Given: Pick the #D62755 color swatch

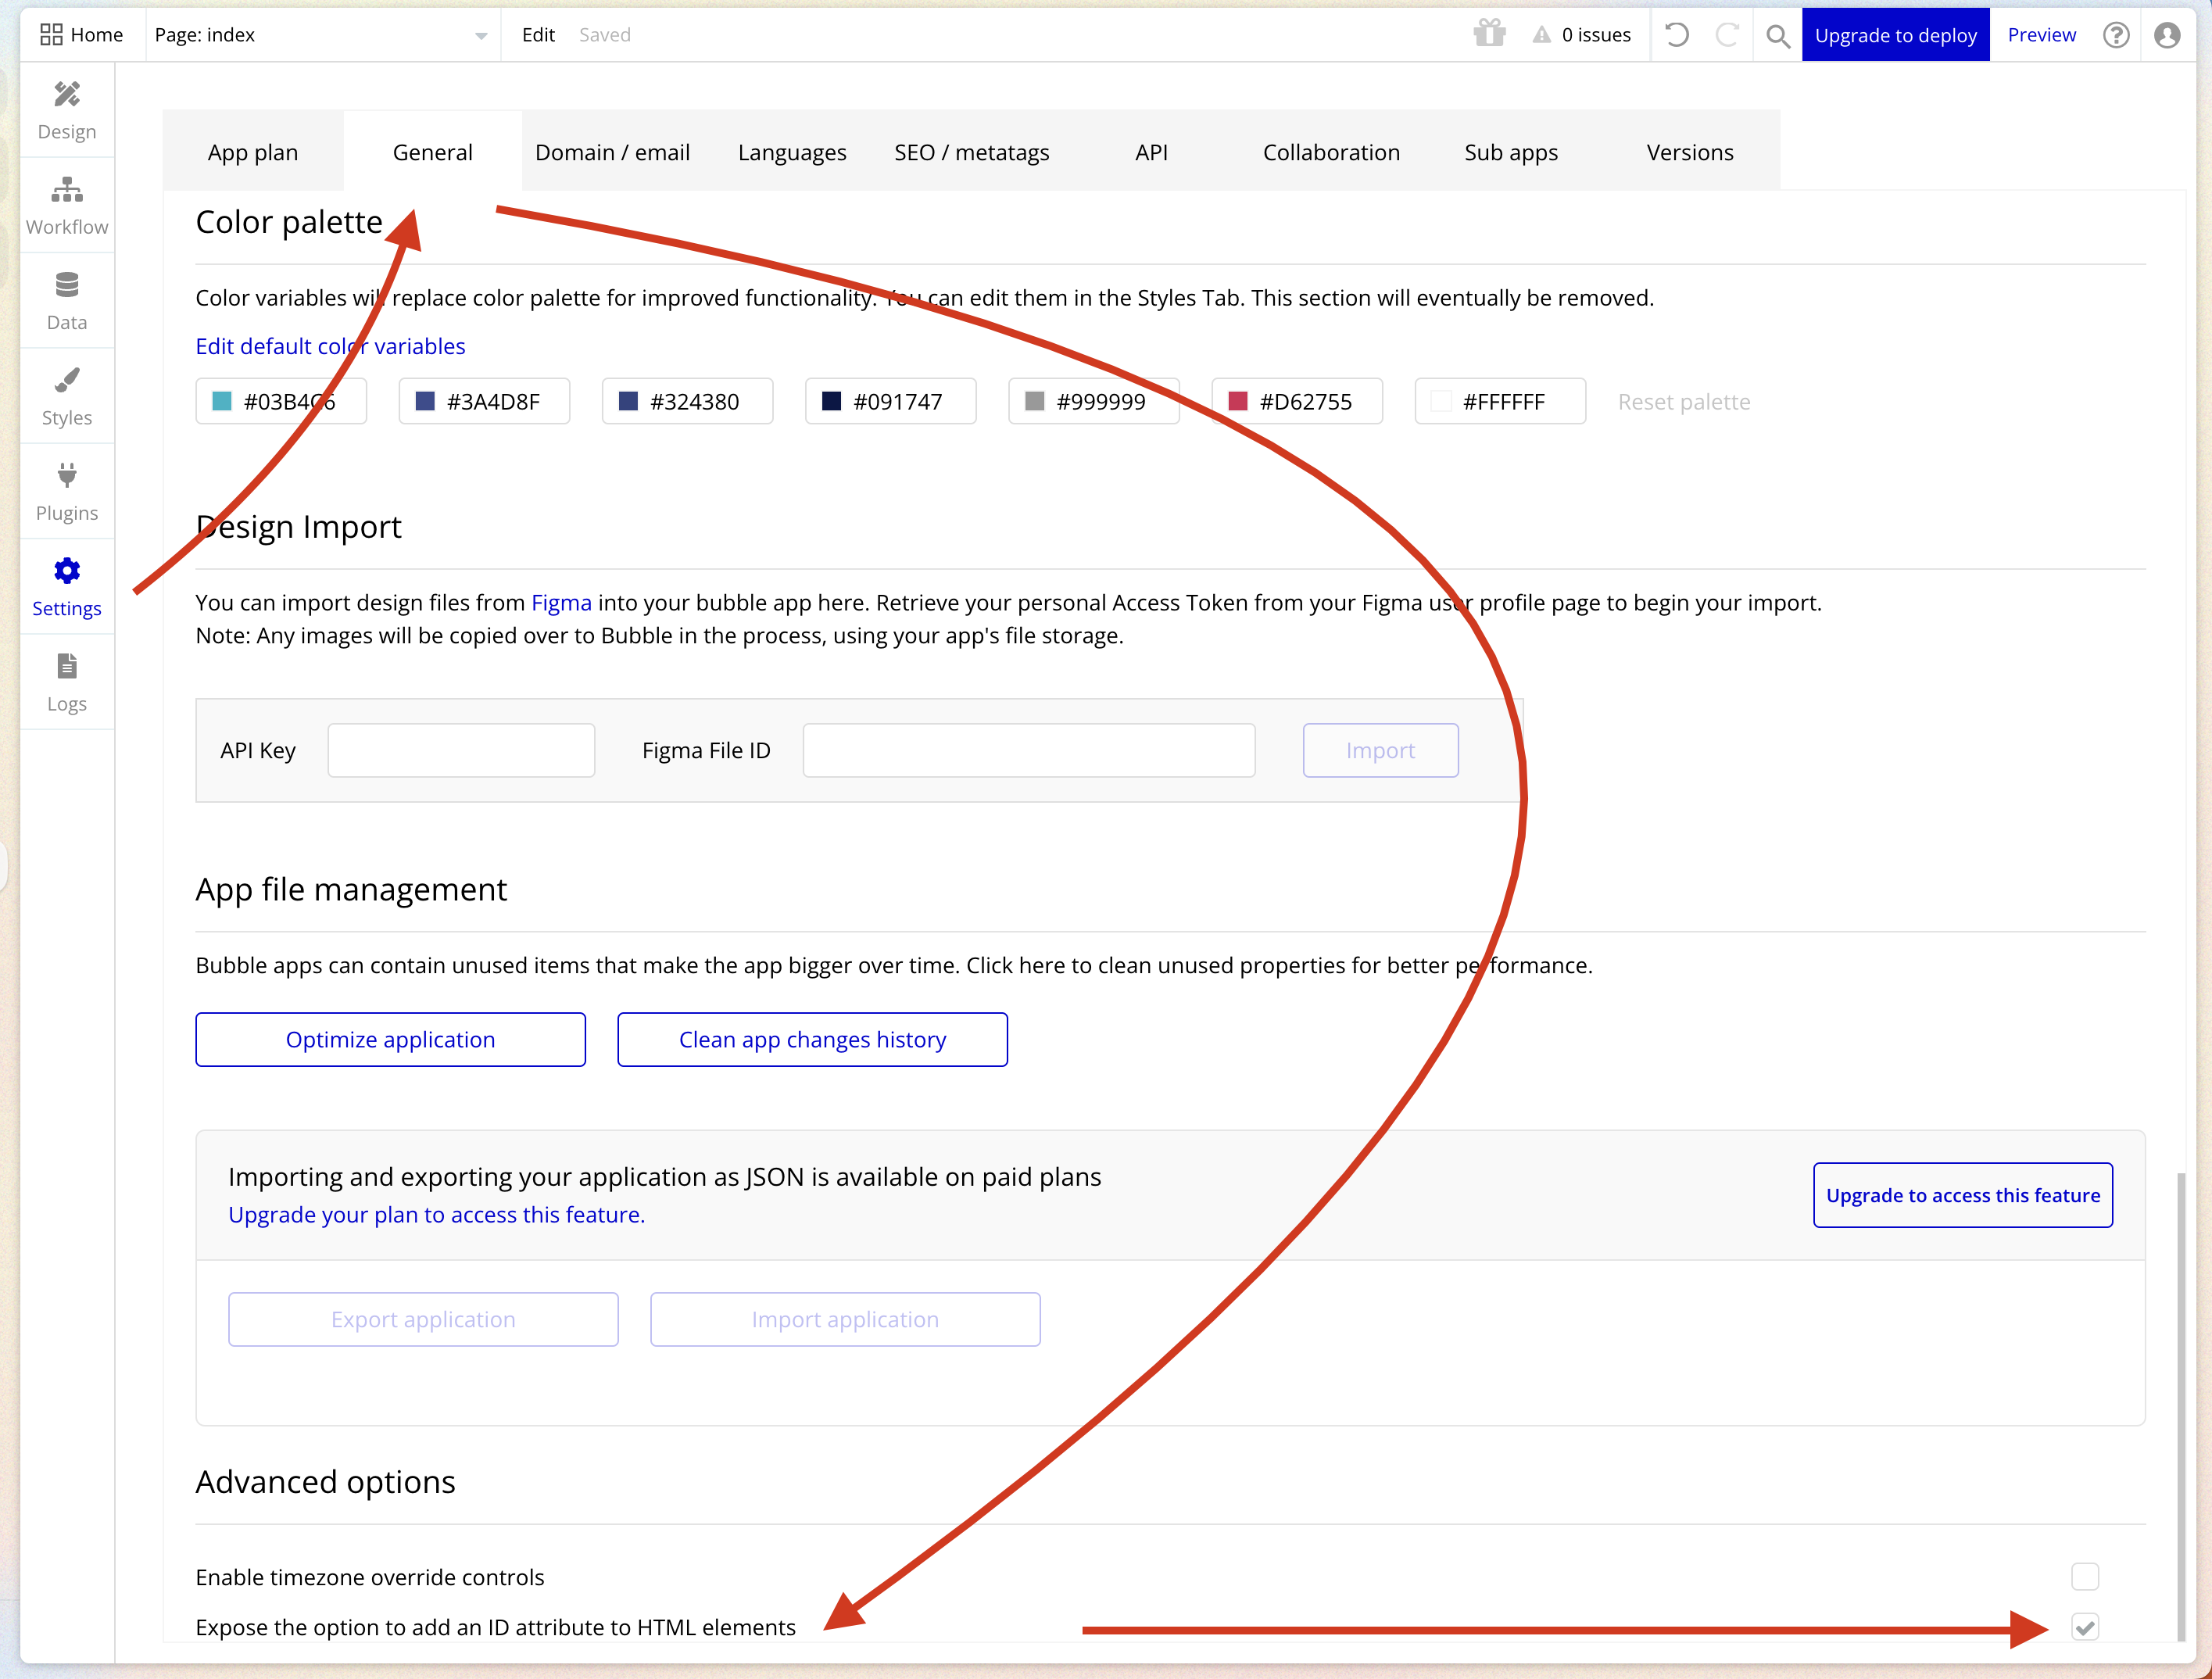Looking at the screenshot, I should tap(1296, 401).
